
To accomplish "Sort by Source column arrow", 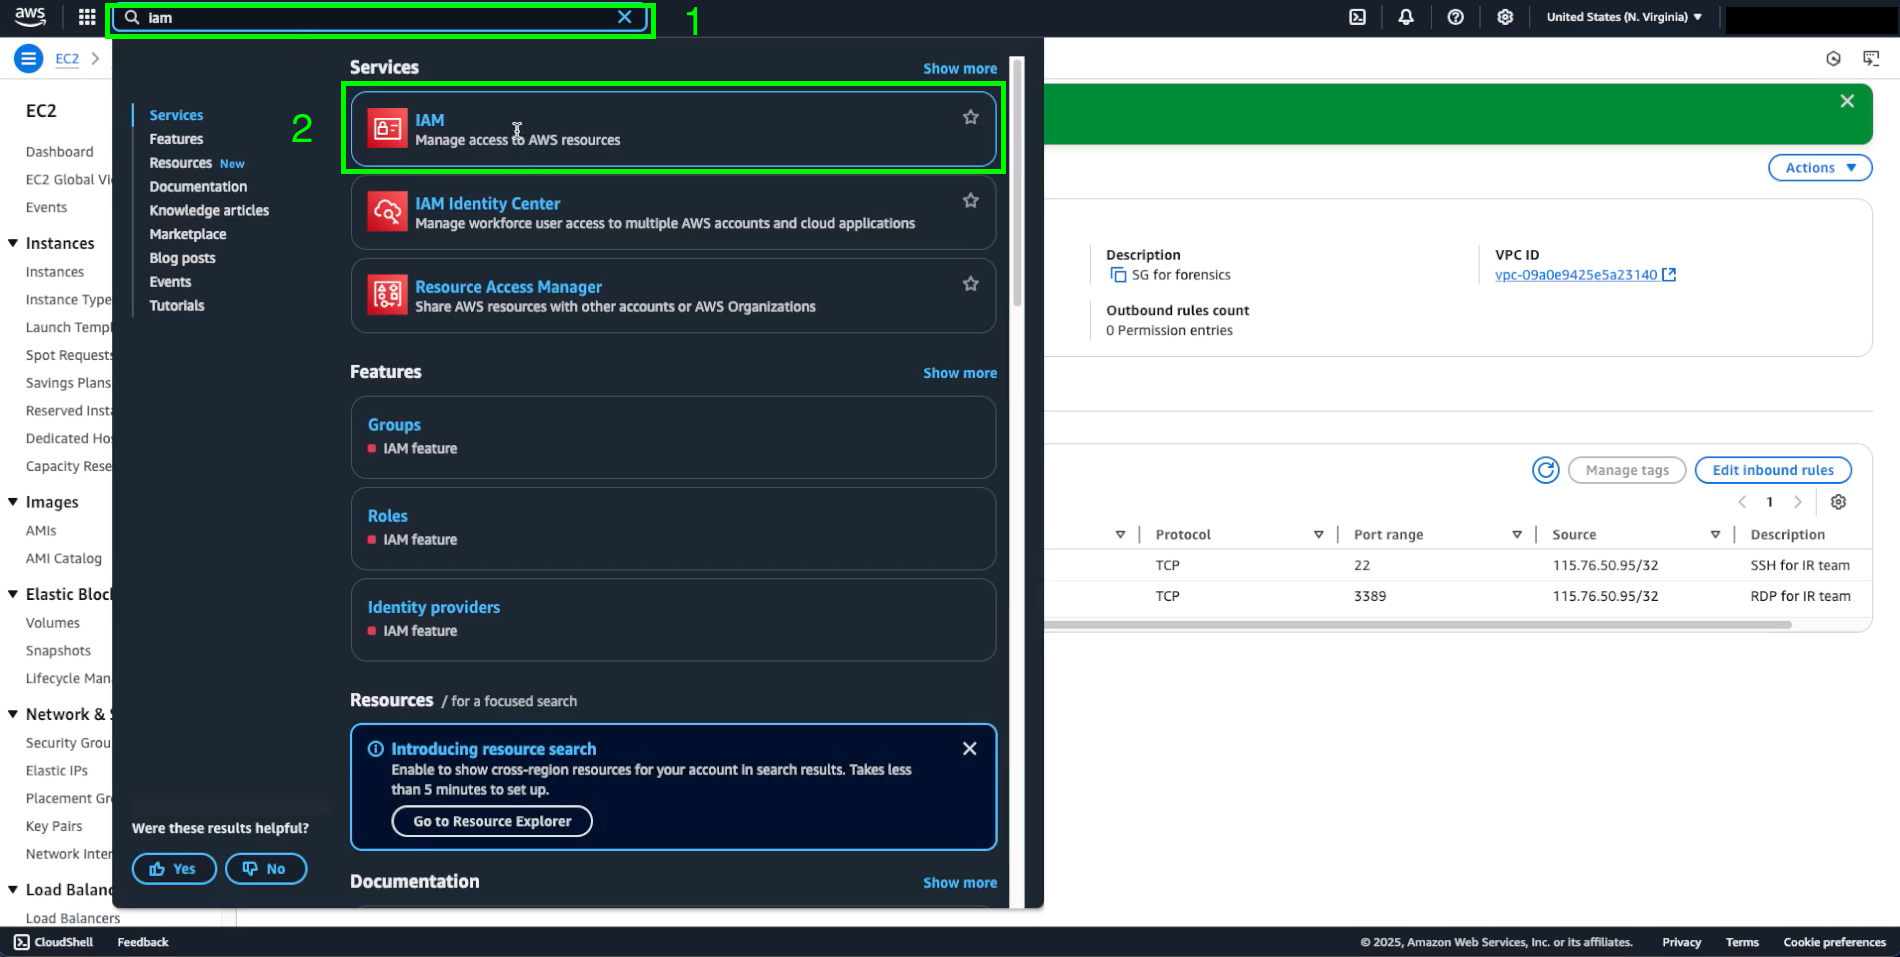I will pyautogui.click(x=1715, y=535).
